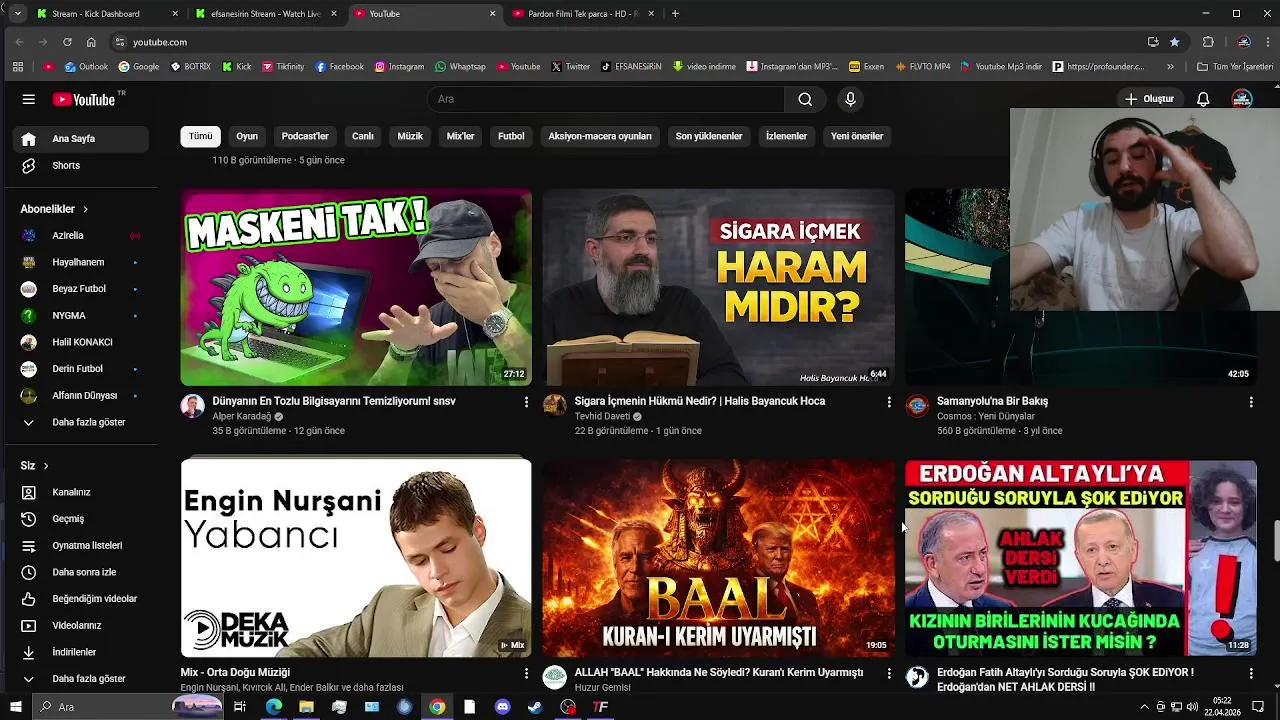Screen dimensions: 1280x720
Task: Open the Halil KONAKCI subscription
Action: (x=82, y=342)
